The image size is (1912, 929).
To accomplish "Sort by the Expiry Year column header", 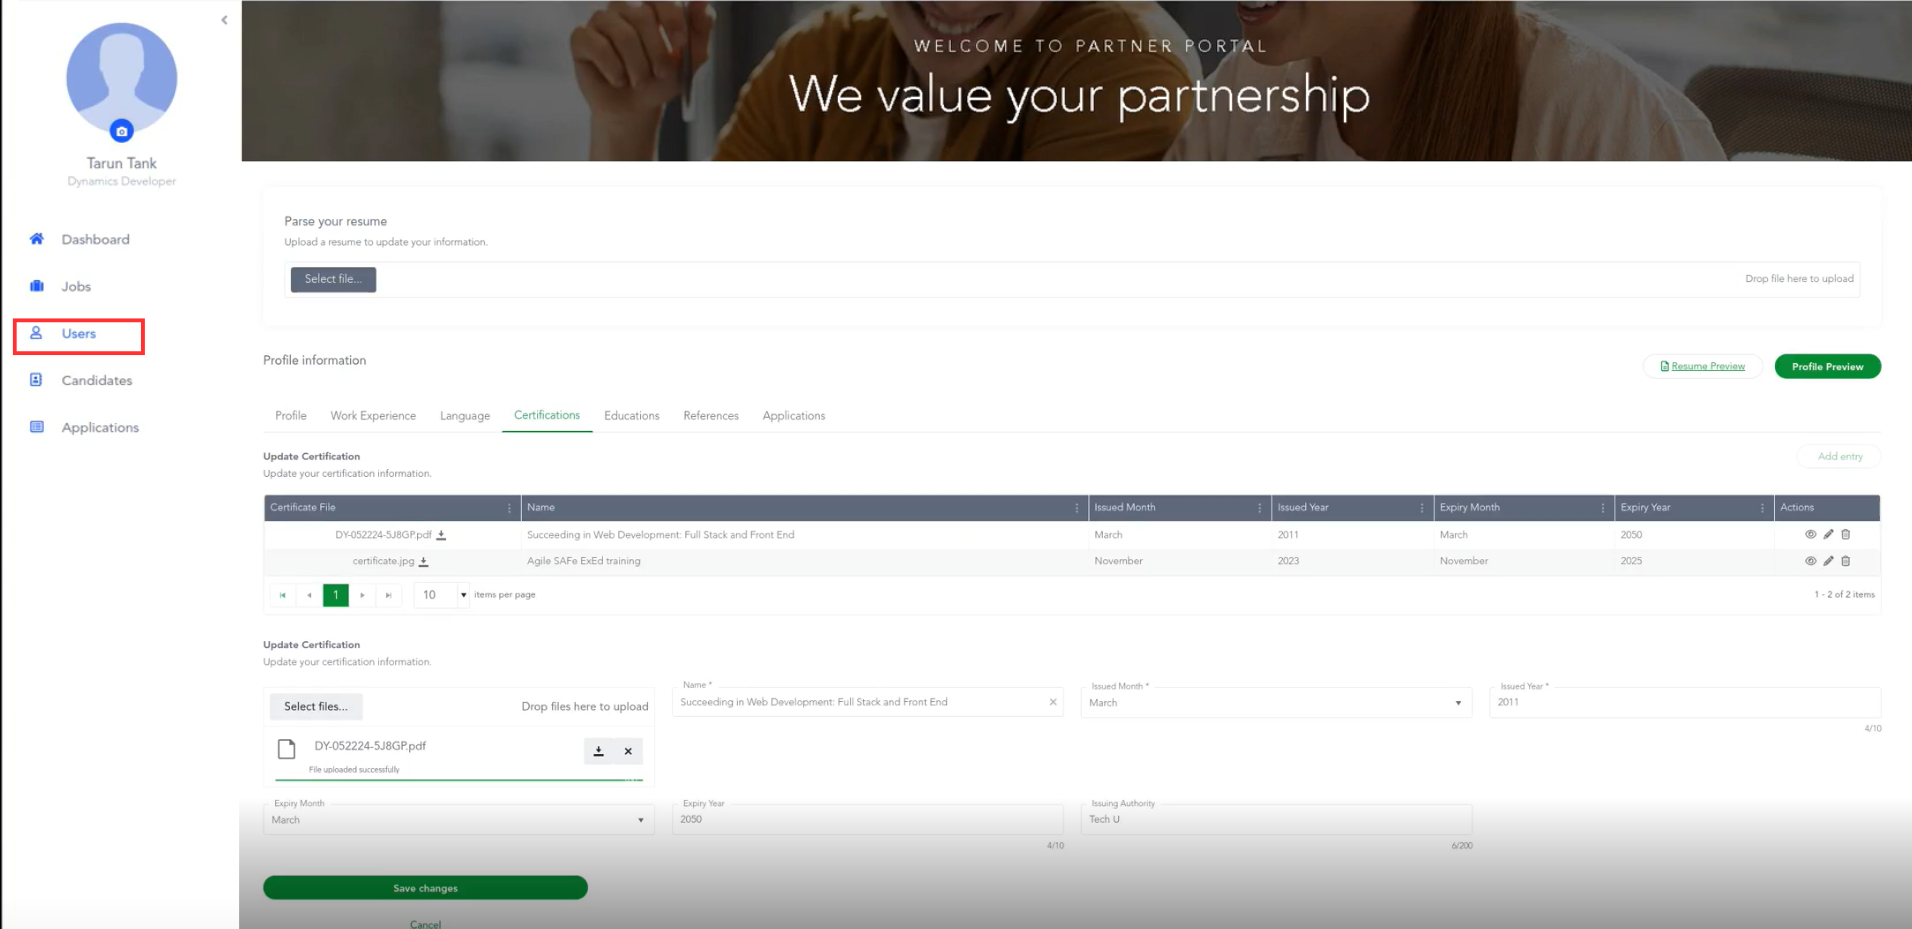I will pos(1646,508).
